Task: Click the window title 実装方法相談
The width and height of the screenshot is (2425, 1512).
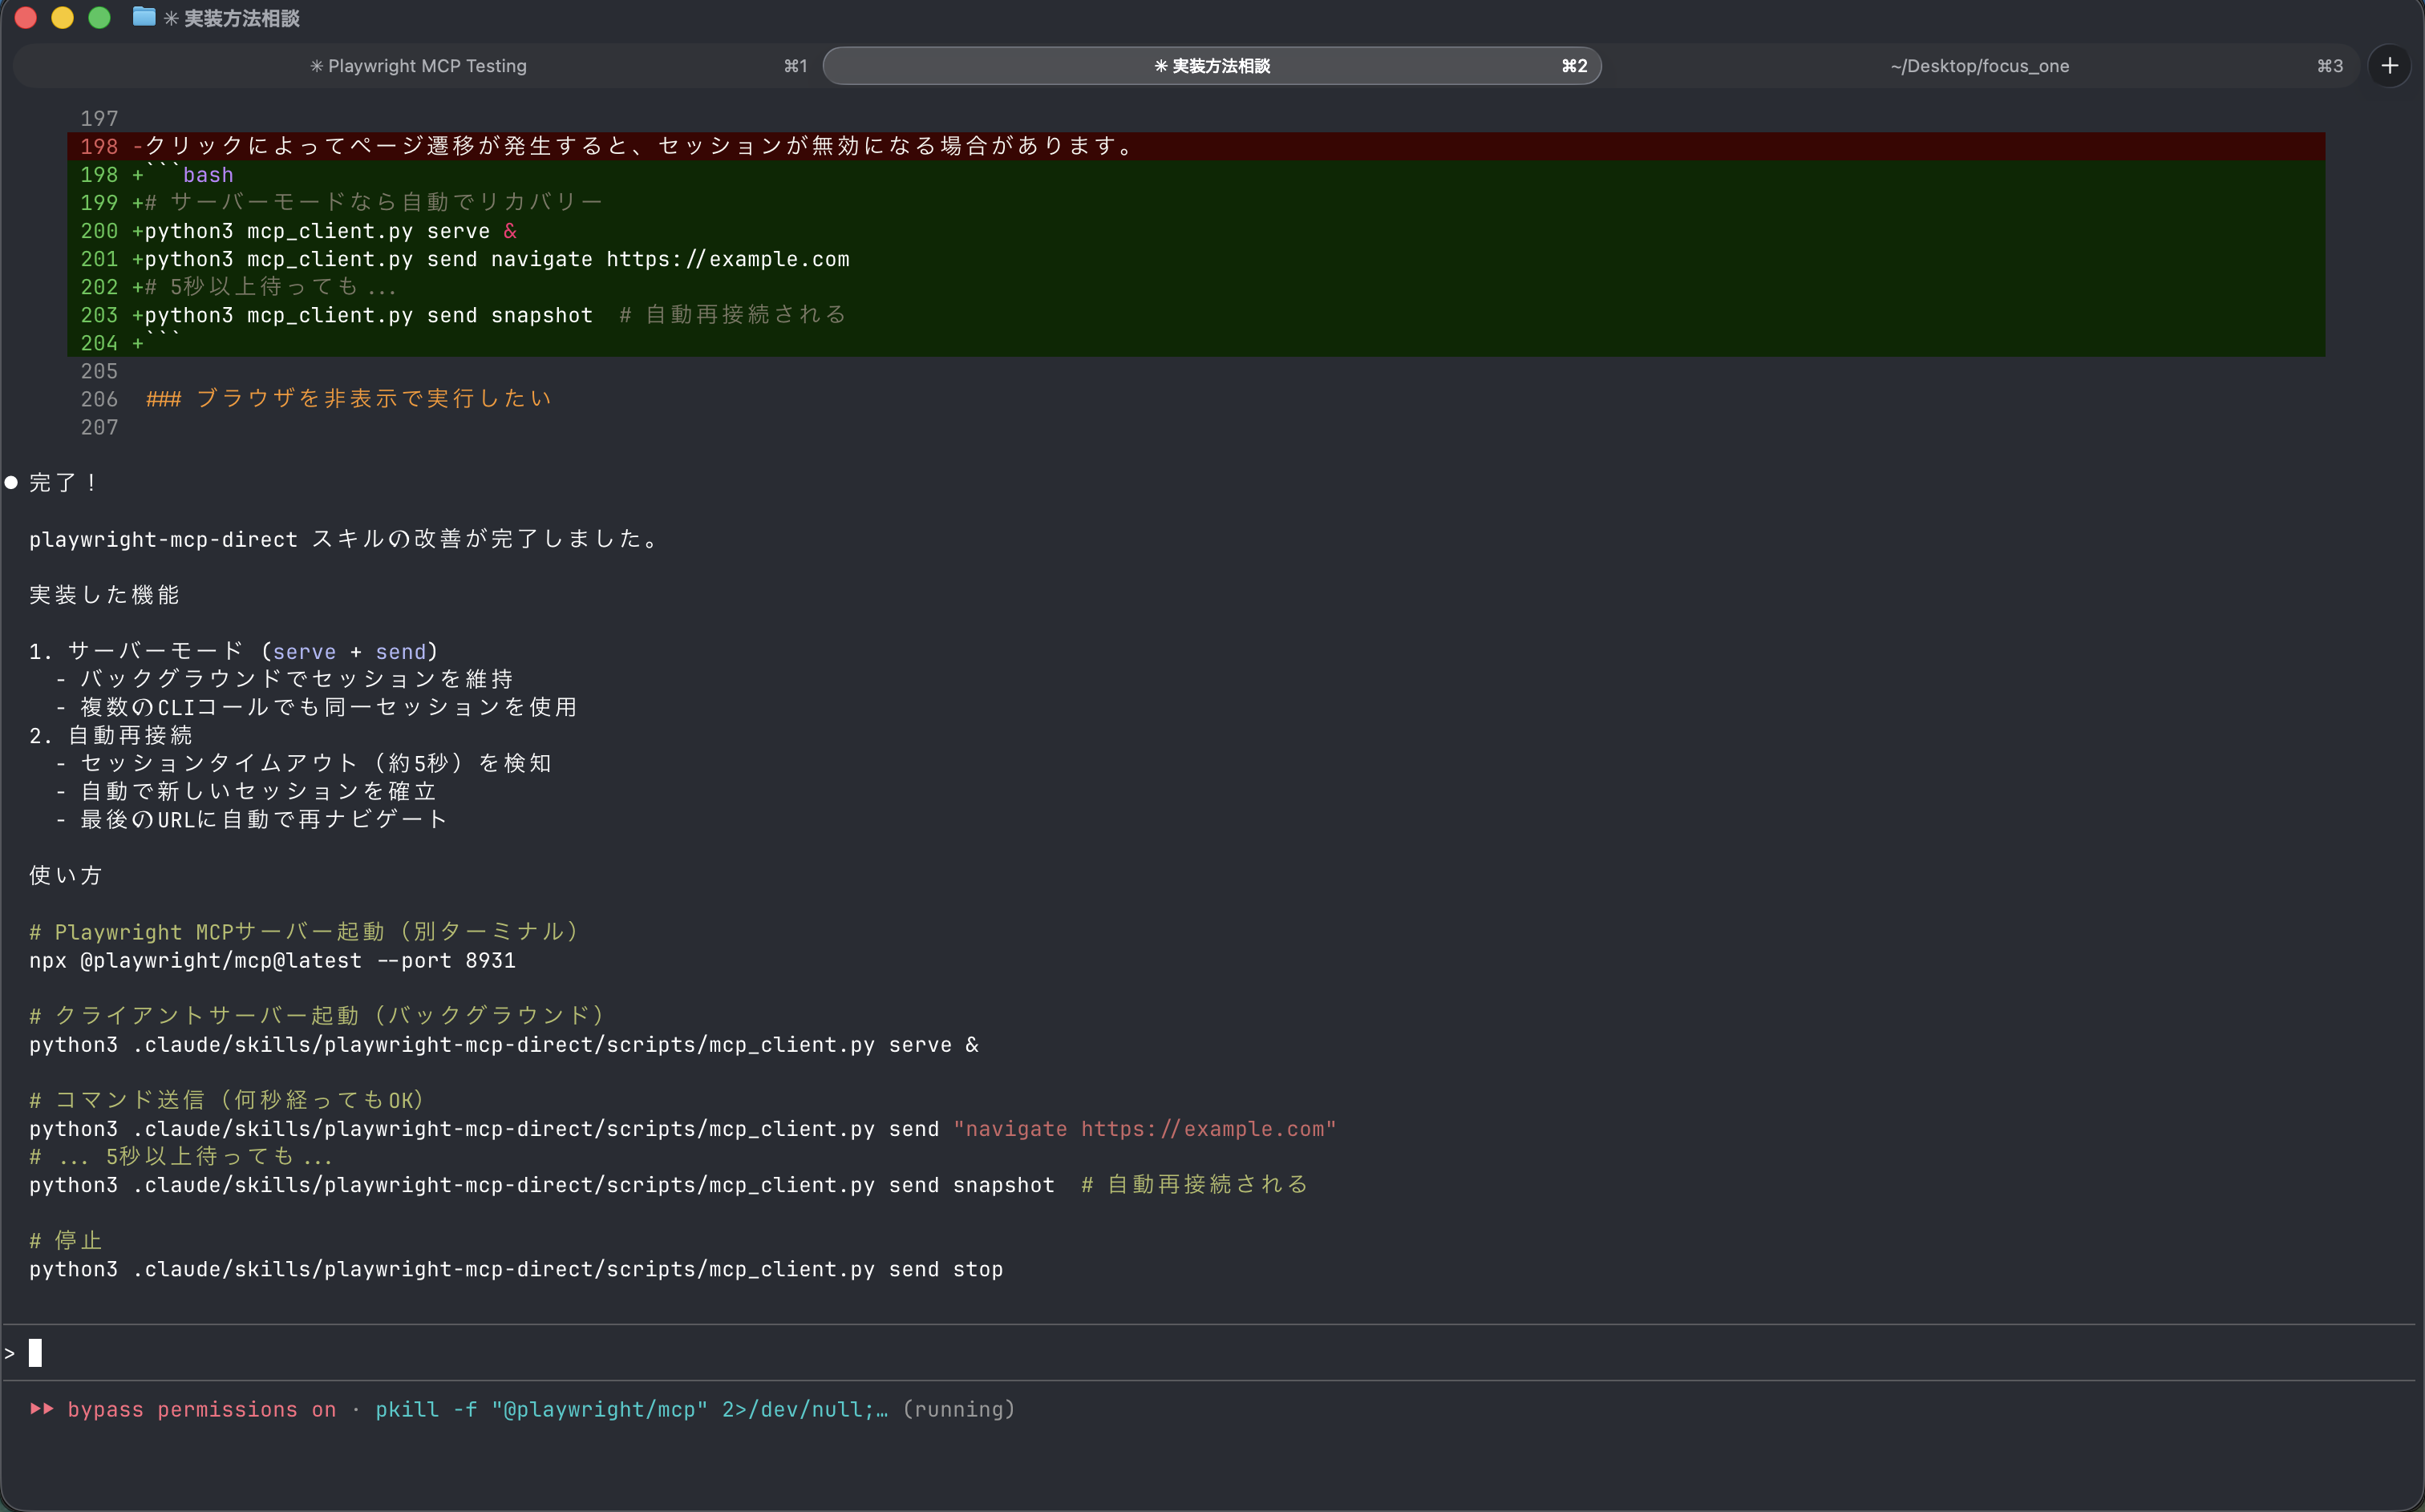Action: point(241,18)
